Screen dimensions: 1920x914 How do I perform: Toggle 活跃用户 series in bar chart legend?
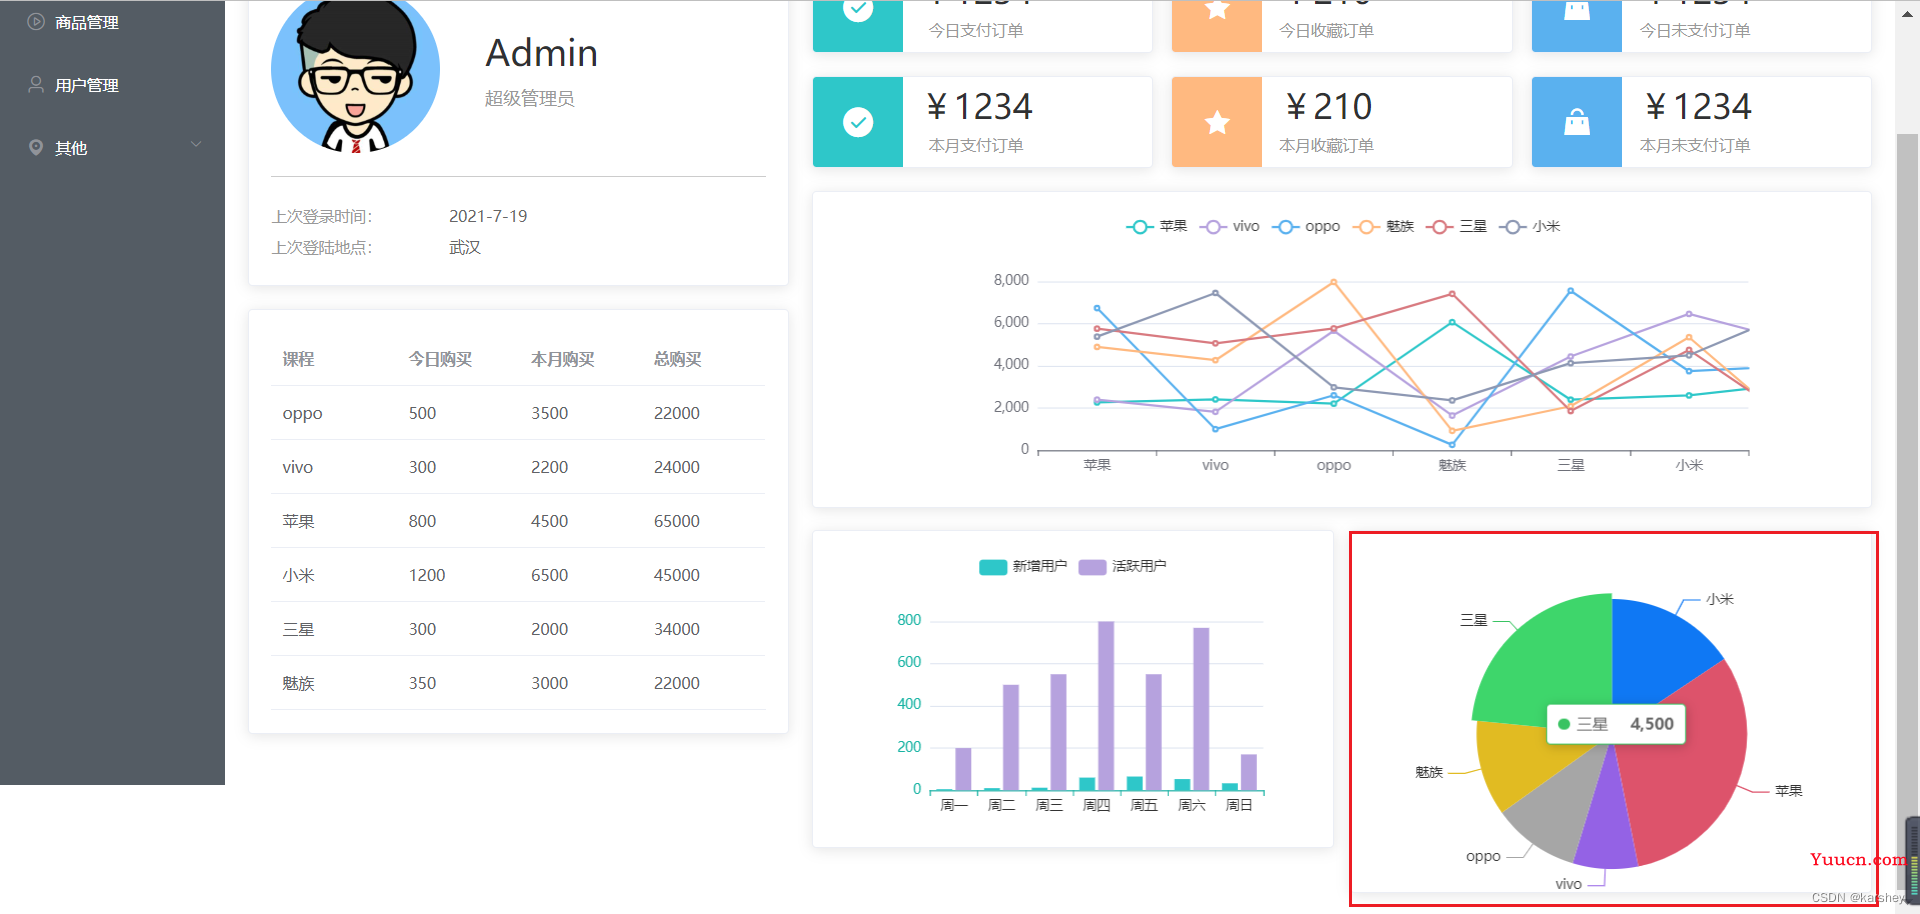[1123, 566]
